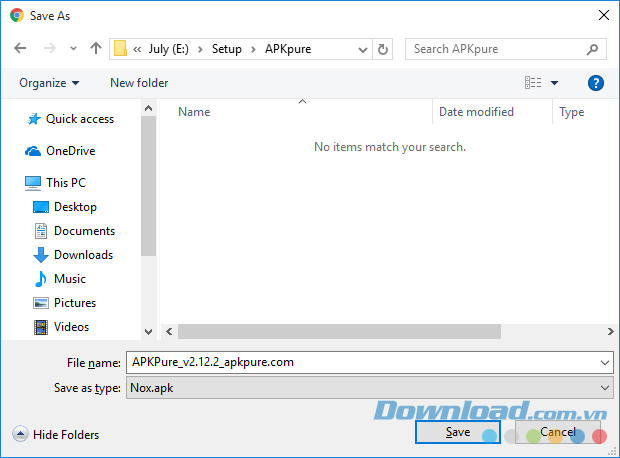
Task: Click the Videos film strip icon
Action: pos(41,327)
